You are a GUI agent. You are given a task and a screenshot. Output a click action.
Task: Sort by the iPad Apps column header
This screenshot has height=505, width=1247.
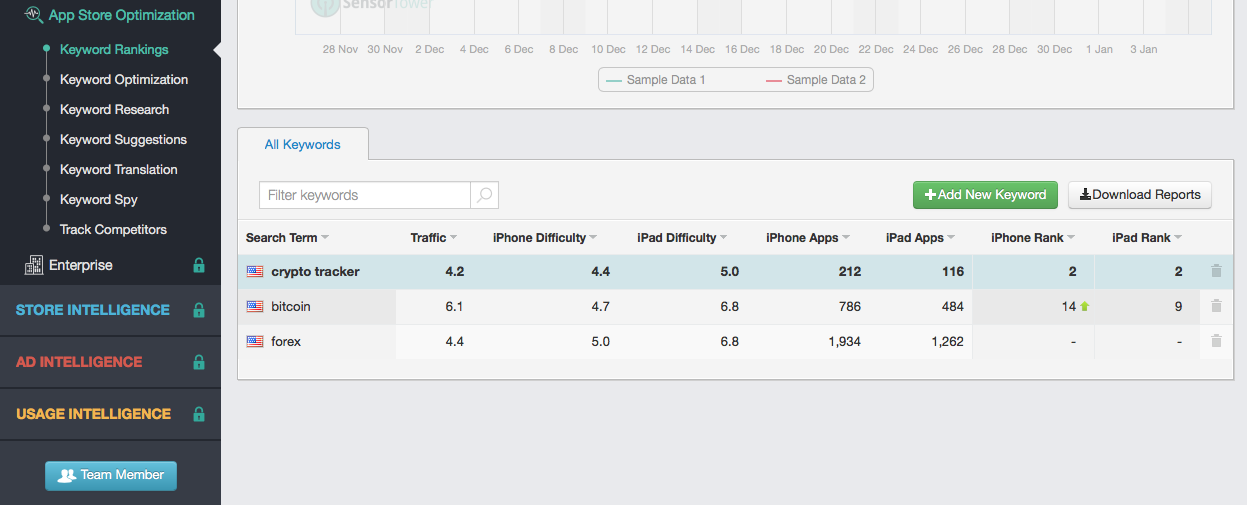pyautogui.click(x=920, y=238)
